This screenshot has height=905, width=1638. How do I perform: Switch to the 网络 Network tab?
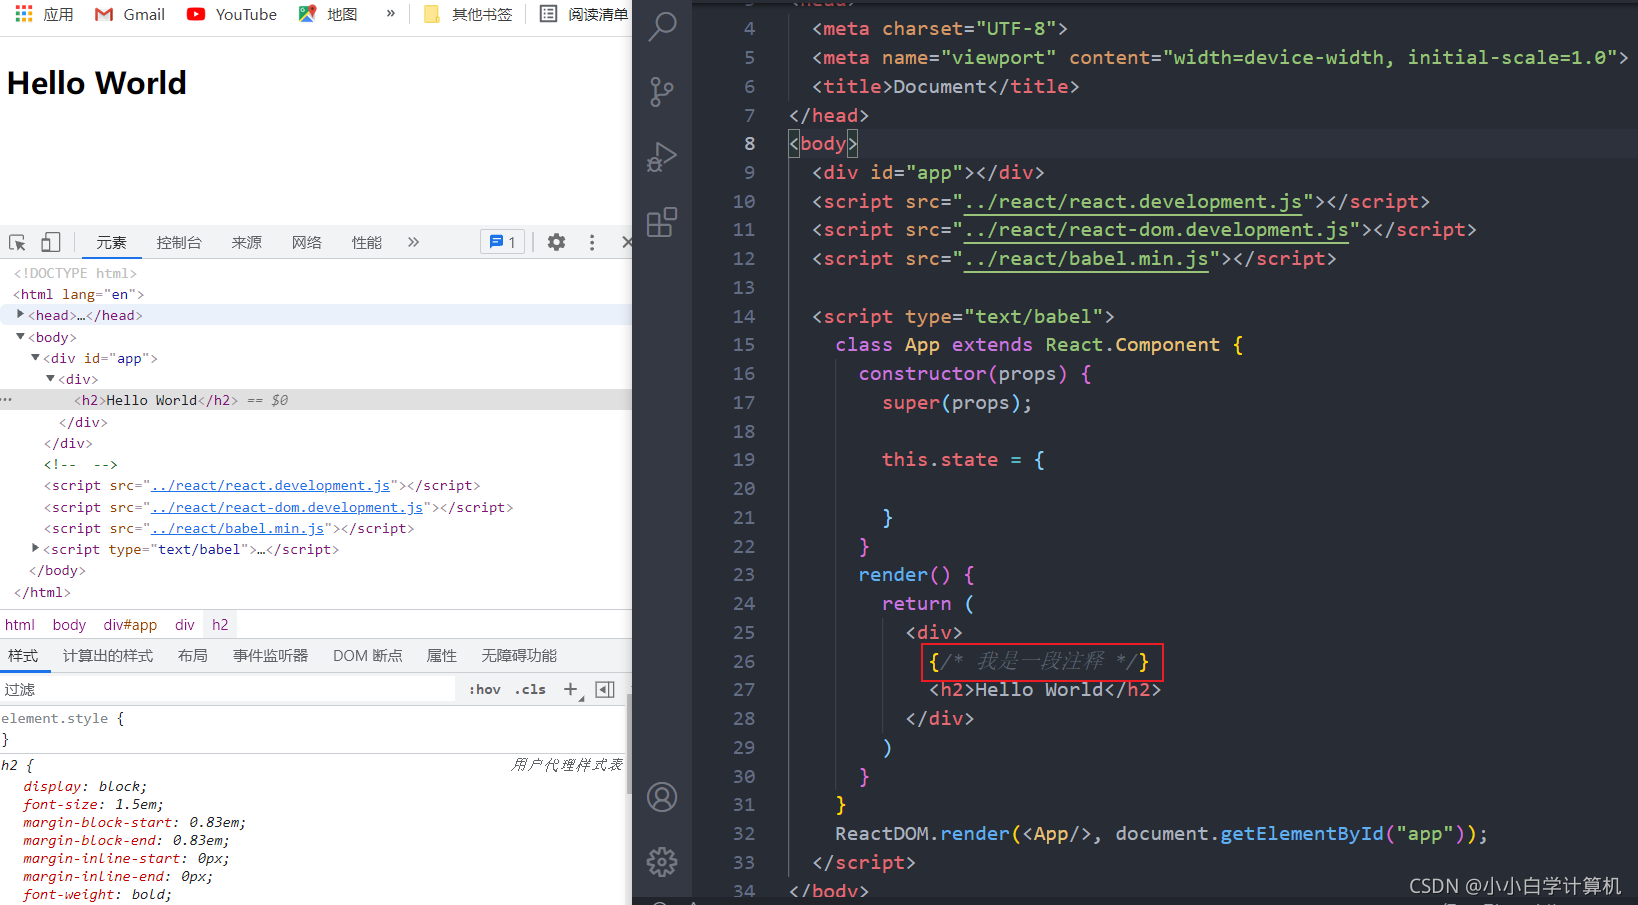pyautogui.click(x=307, y=242)
